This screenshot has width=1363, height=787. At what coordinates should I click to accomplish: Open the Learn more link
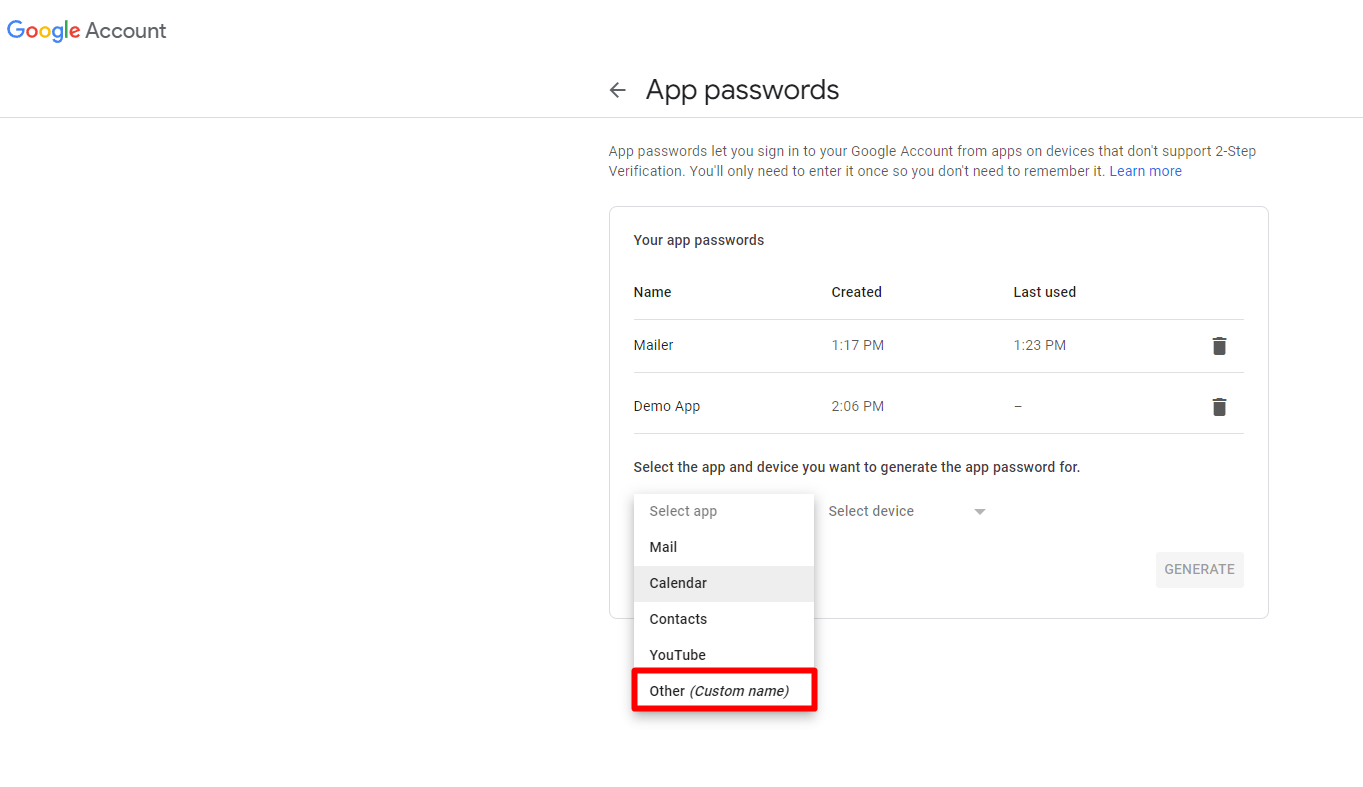click(1145, 171)
